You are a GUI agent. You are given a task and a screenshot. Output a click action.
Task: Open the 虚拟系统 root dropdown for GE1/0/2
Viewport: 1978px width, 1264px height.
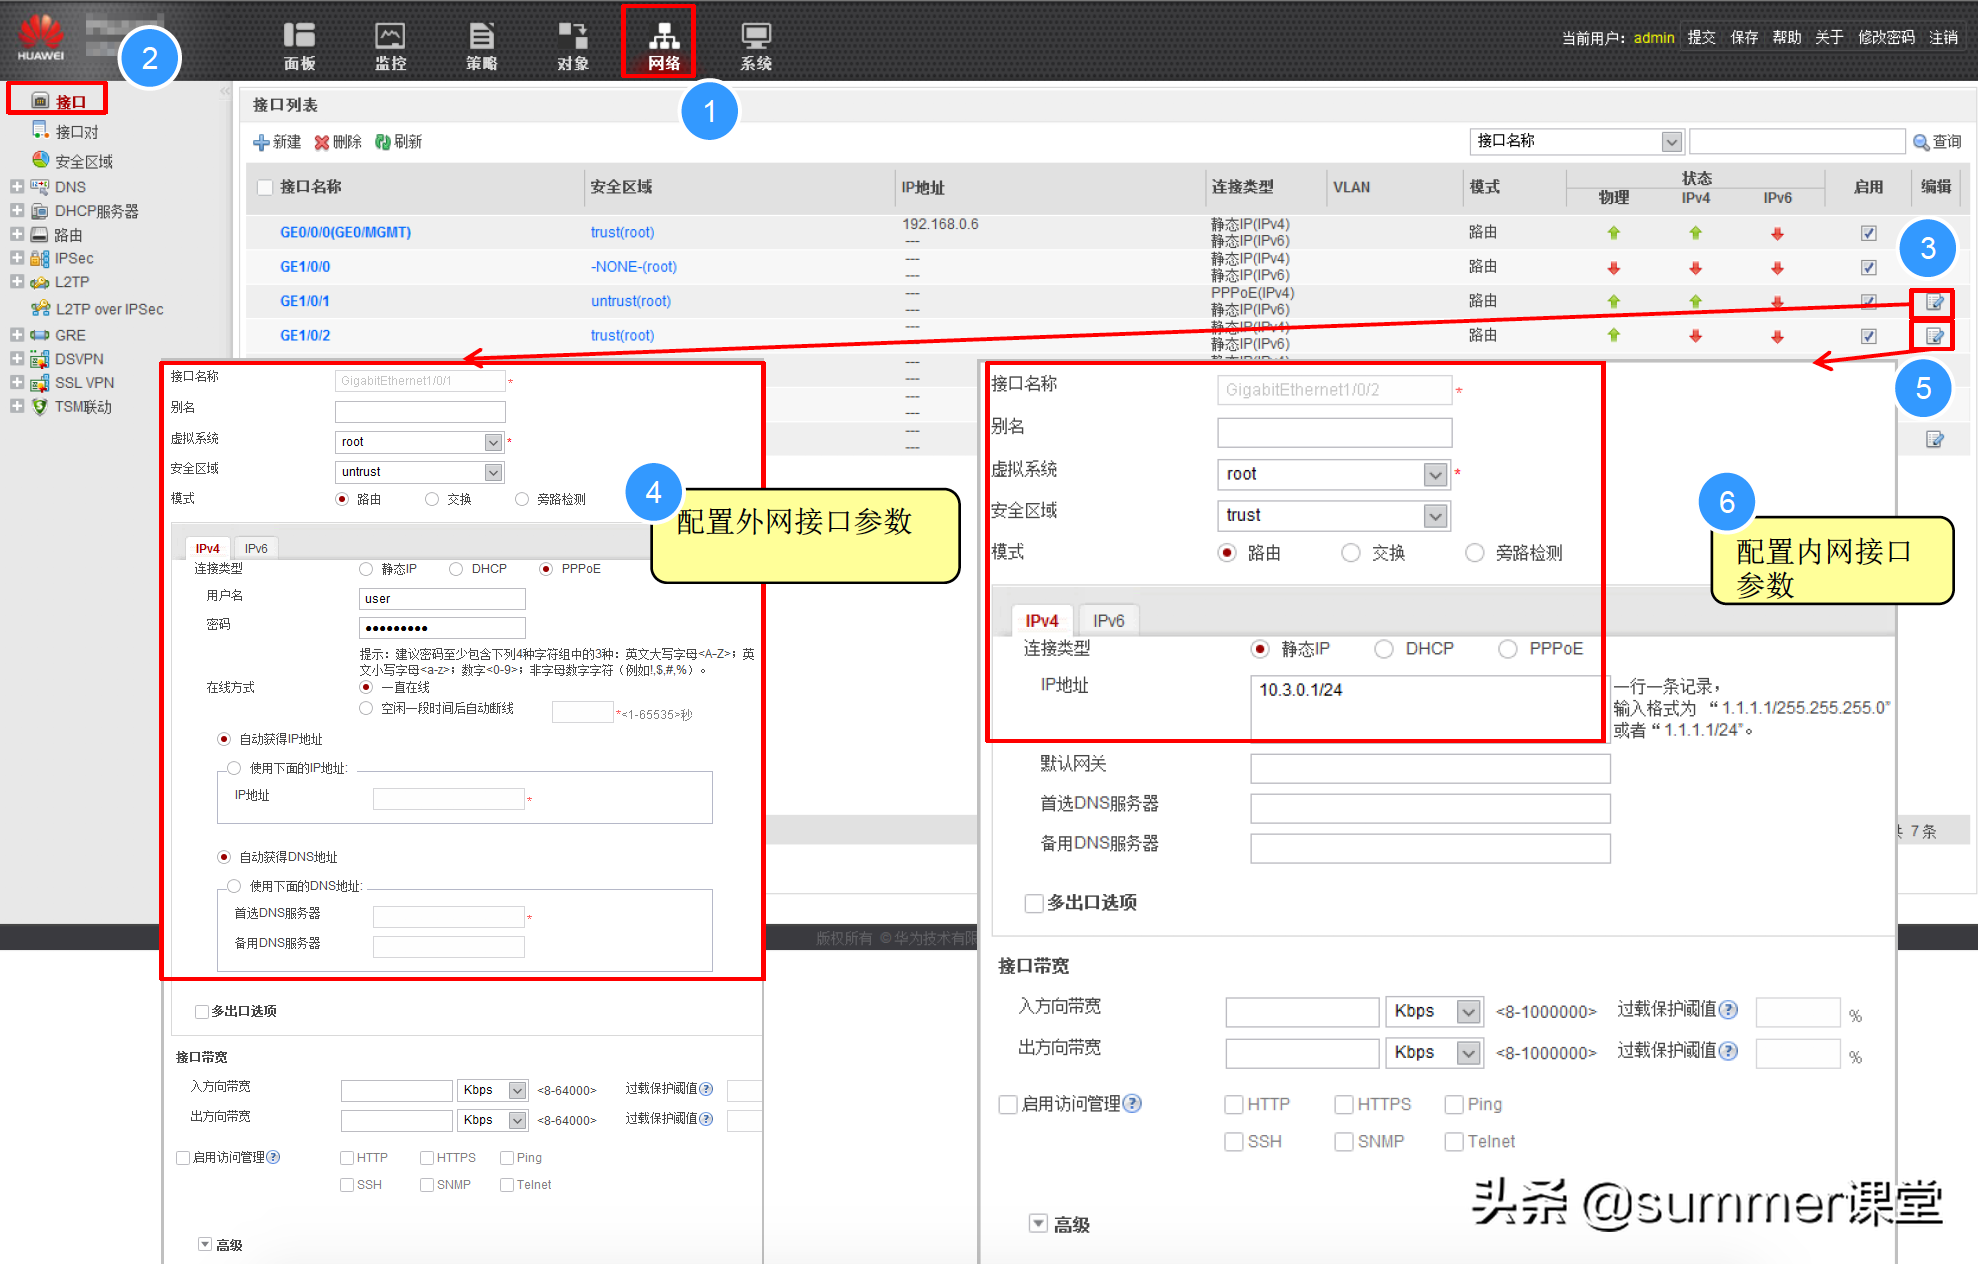tap(1437, 474)
